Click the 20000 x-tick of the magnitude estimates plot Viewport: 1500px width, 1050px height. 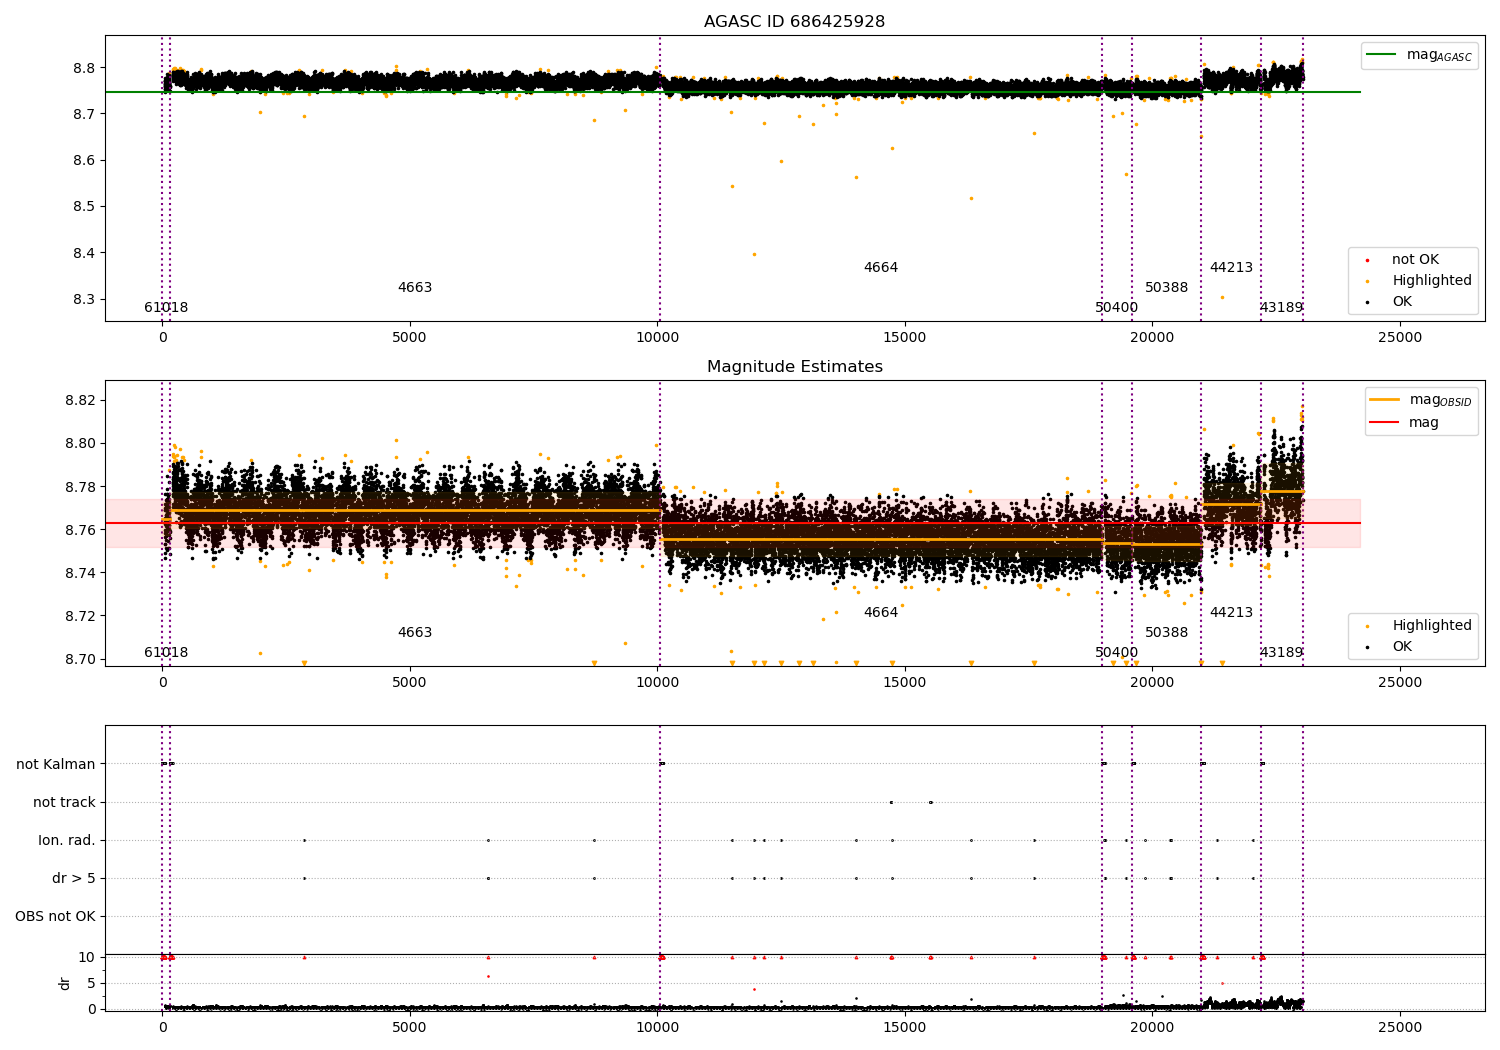(1152, 682)
